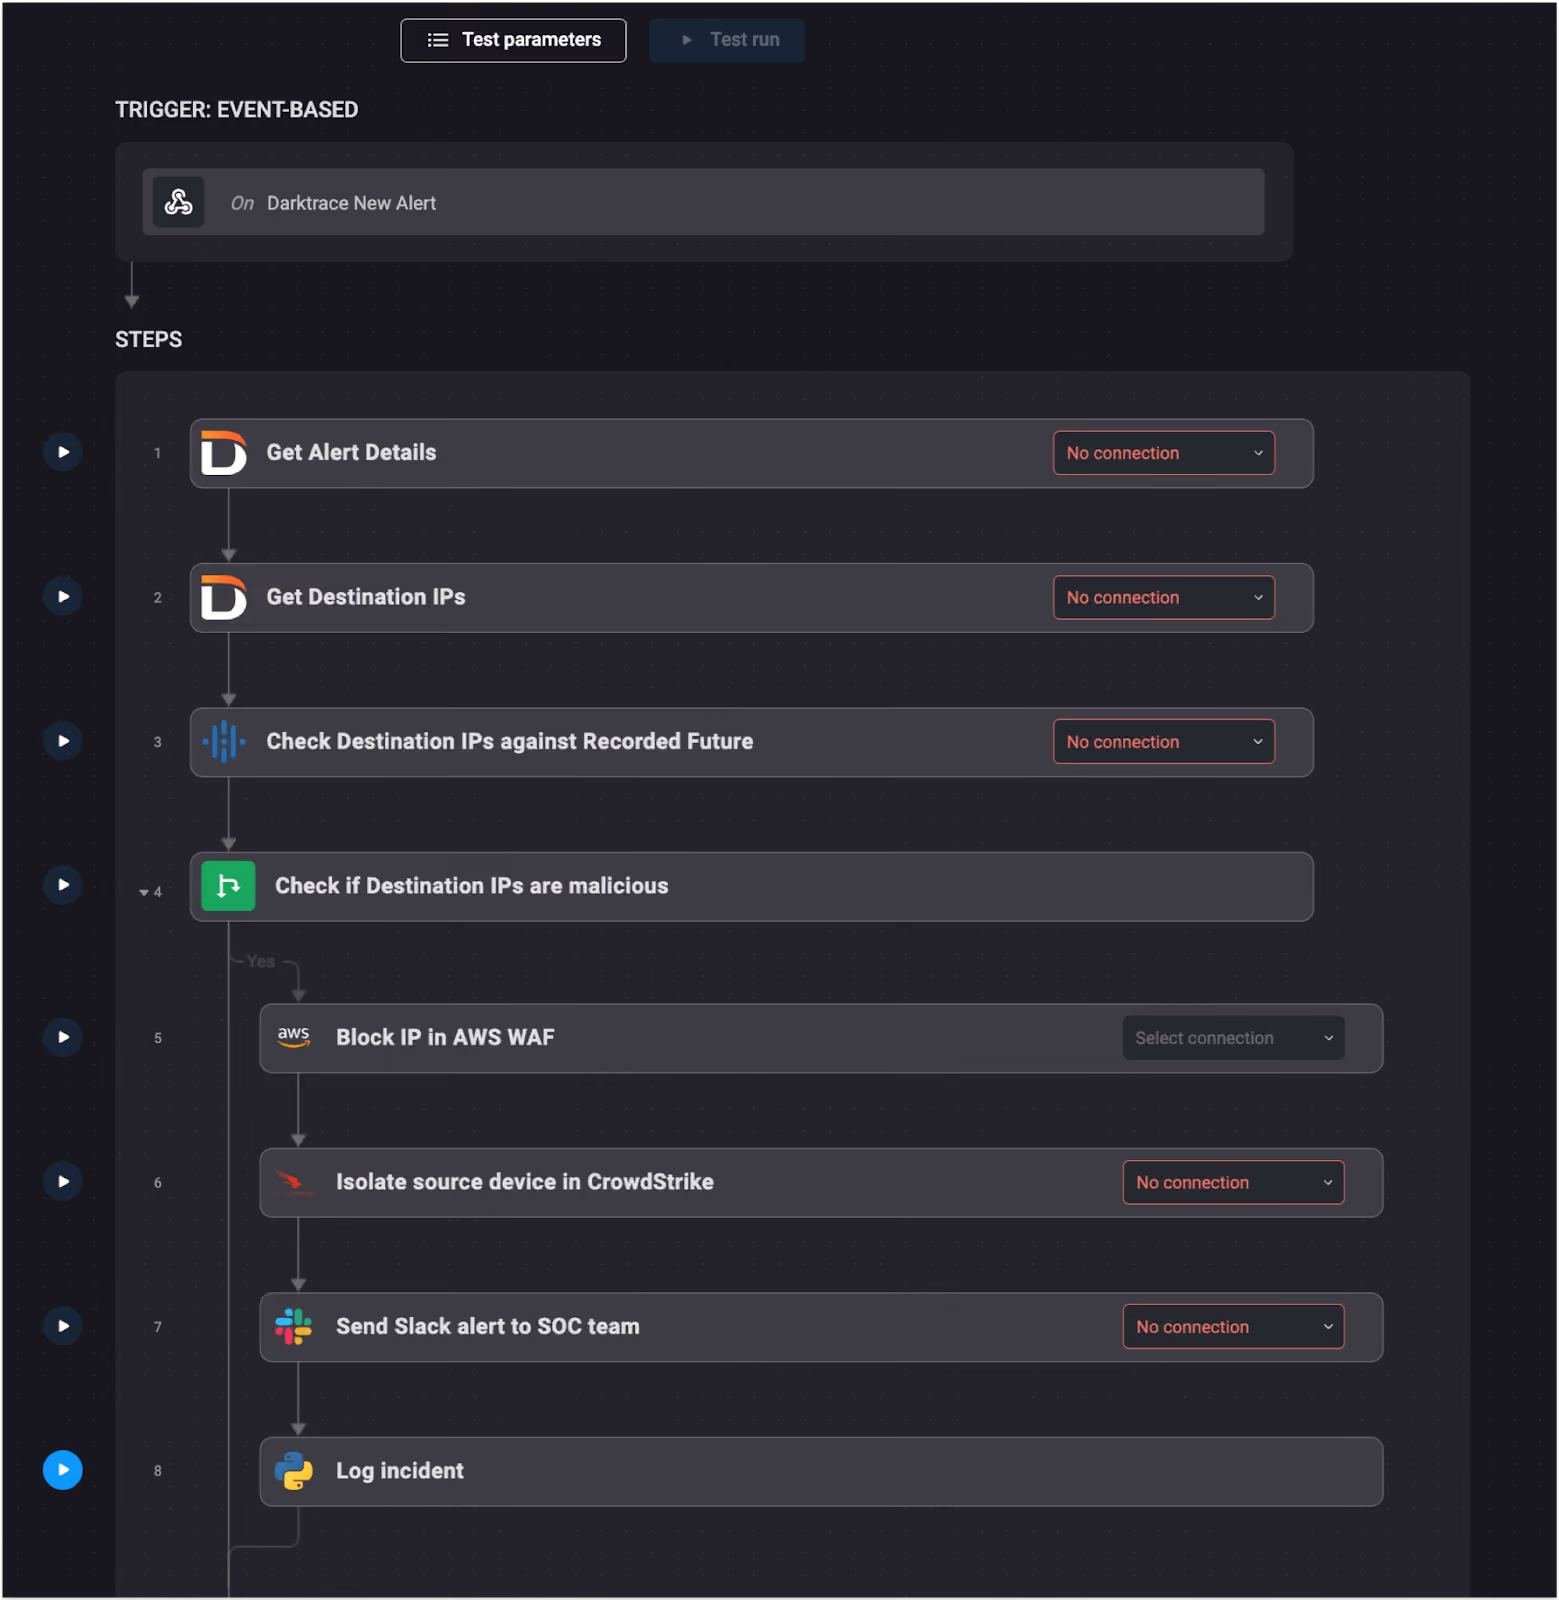The width and height of the screenshot is (1559, 1600).
Task: Open the Test parameters button
Action: (513, 40)
